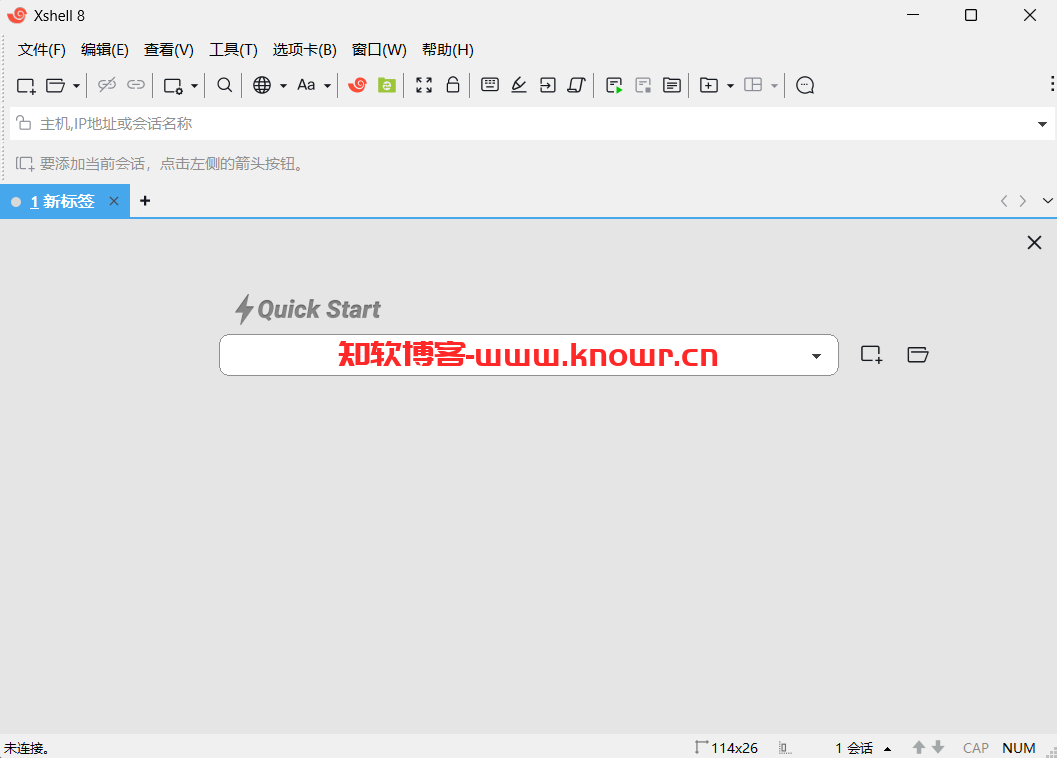Click the Highlight pen toolbar icon
The height and width of the screenshot is (758, 1057).
pyautogui.click(x=518, y=85)
